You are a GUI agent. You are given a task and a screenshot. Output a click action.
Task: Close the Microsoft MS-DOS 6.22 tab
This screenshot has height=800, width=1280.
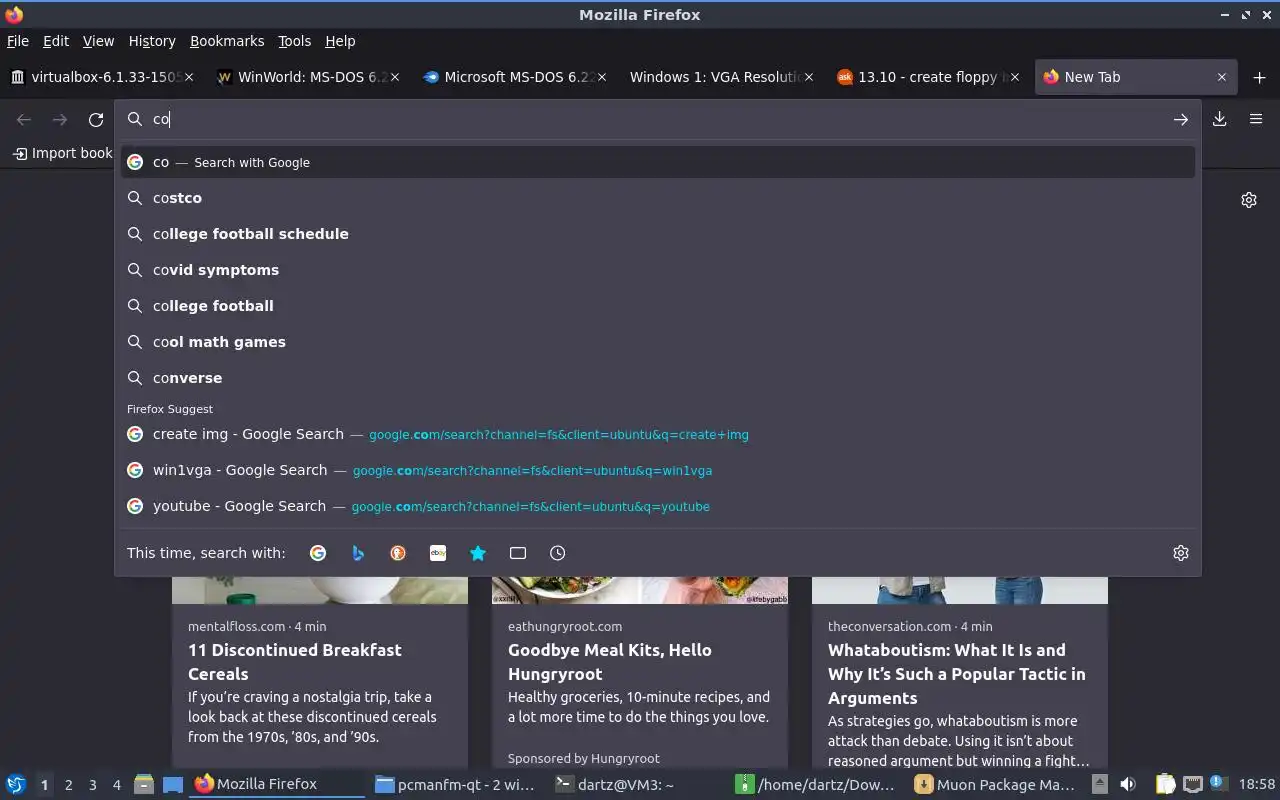tap(603, 77)
